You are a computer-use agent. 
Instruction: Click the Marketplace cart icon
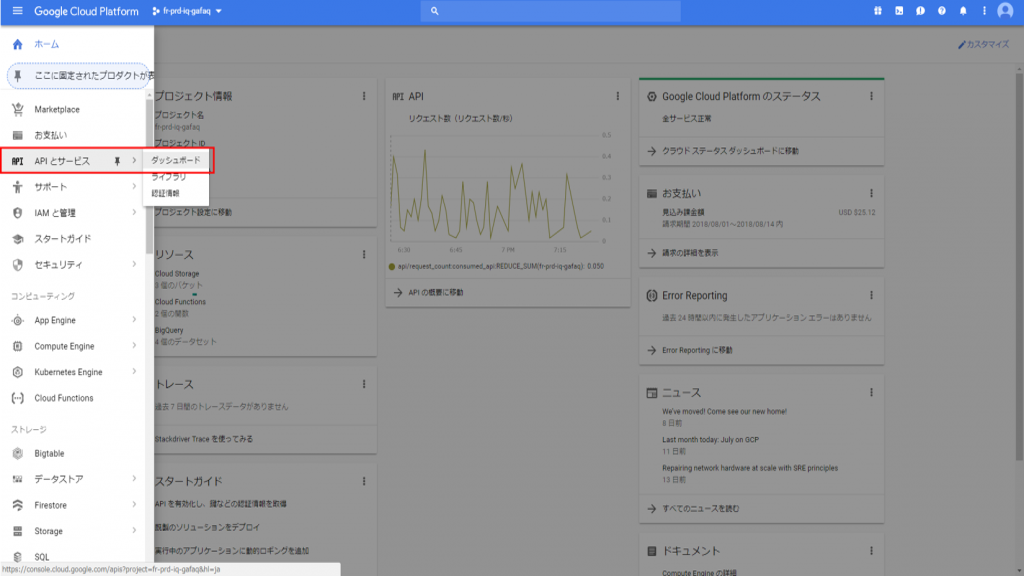[18, 109]
